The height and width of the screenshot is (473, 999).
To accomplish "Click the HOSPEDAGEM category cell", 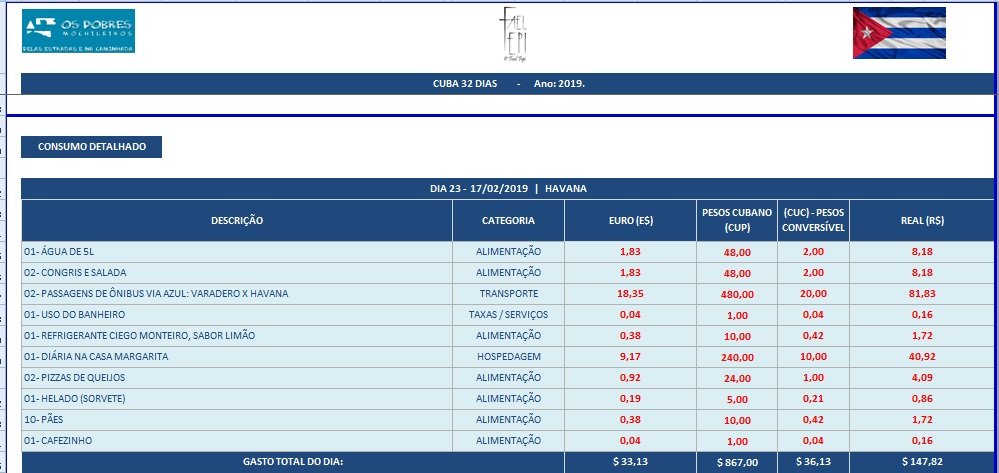I will (508, 356).
